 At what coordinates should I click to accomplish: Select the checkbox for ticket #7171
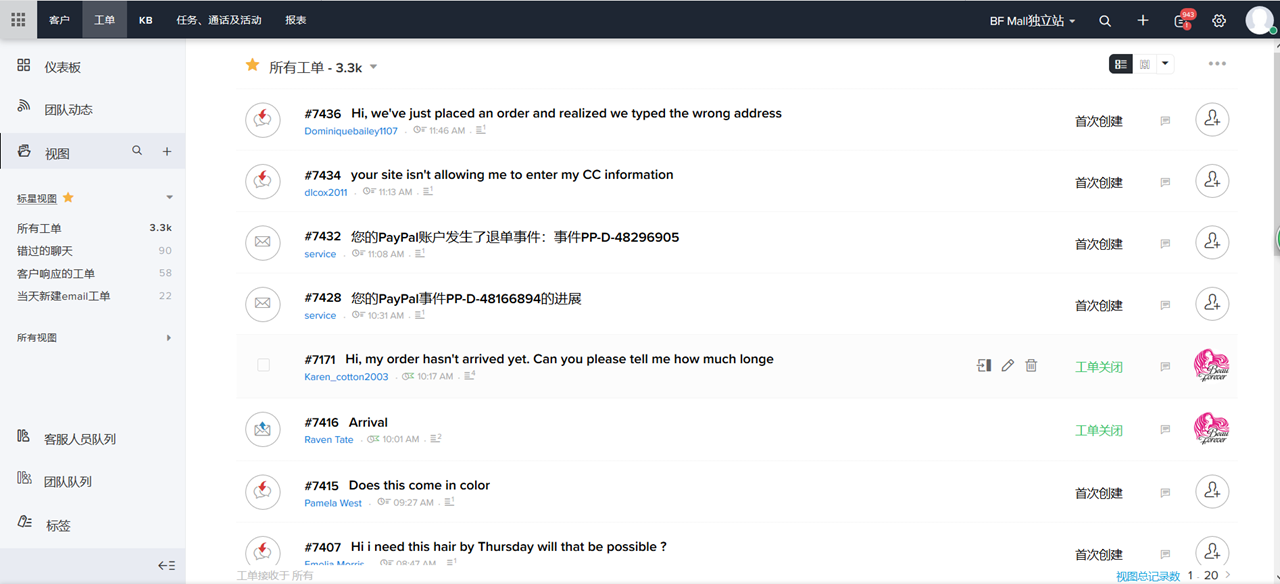[x=263, y=366]
